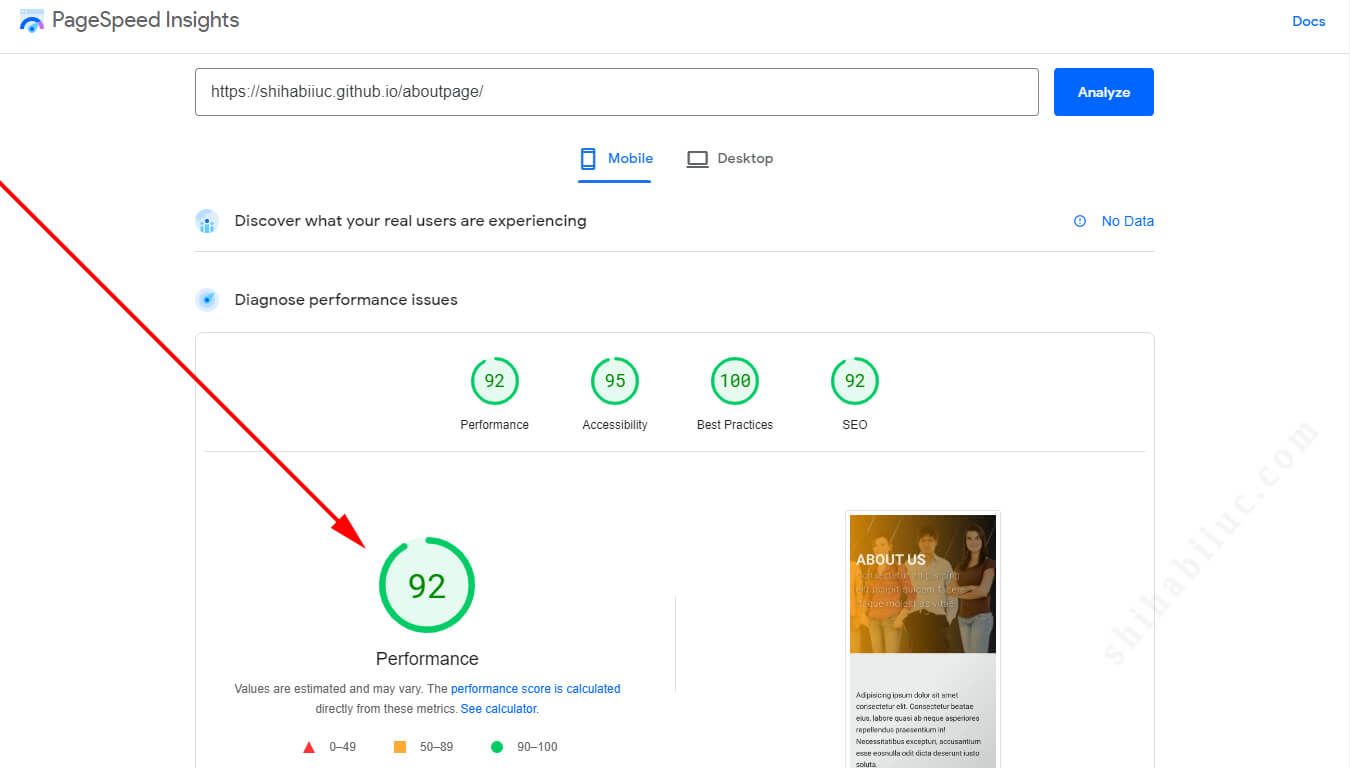Jump to the Best Practices 100 gauge

tap(734, 381)
